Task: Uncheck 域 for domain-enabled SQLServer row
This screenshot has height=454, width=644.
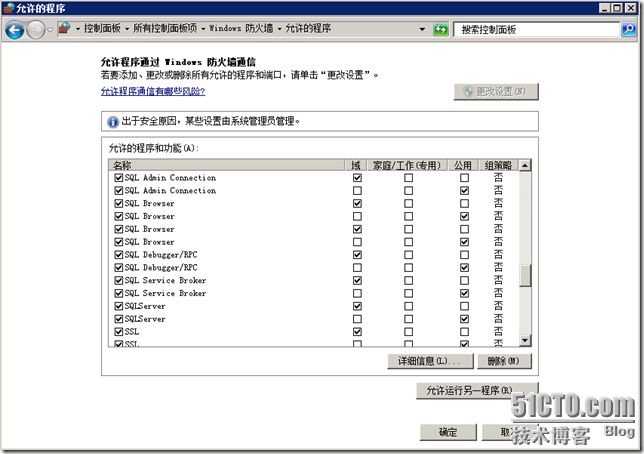Action: [x=357, y=306]
